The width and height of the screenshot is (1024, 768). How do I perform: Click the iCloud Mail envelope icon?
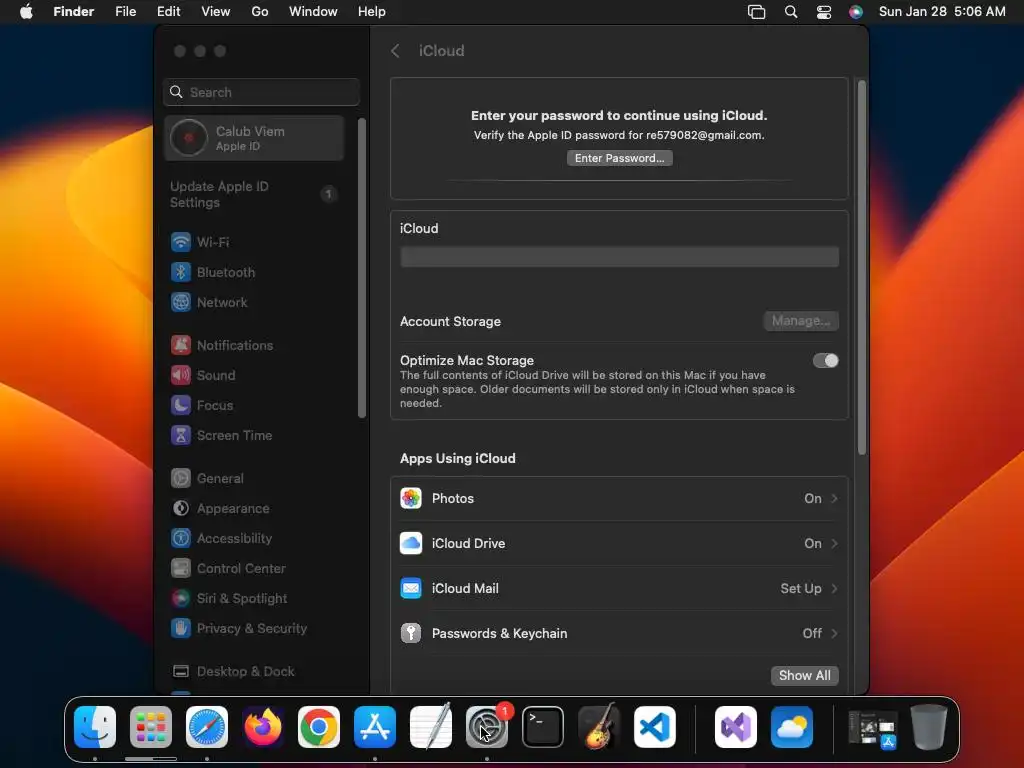coord(411,588)
